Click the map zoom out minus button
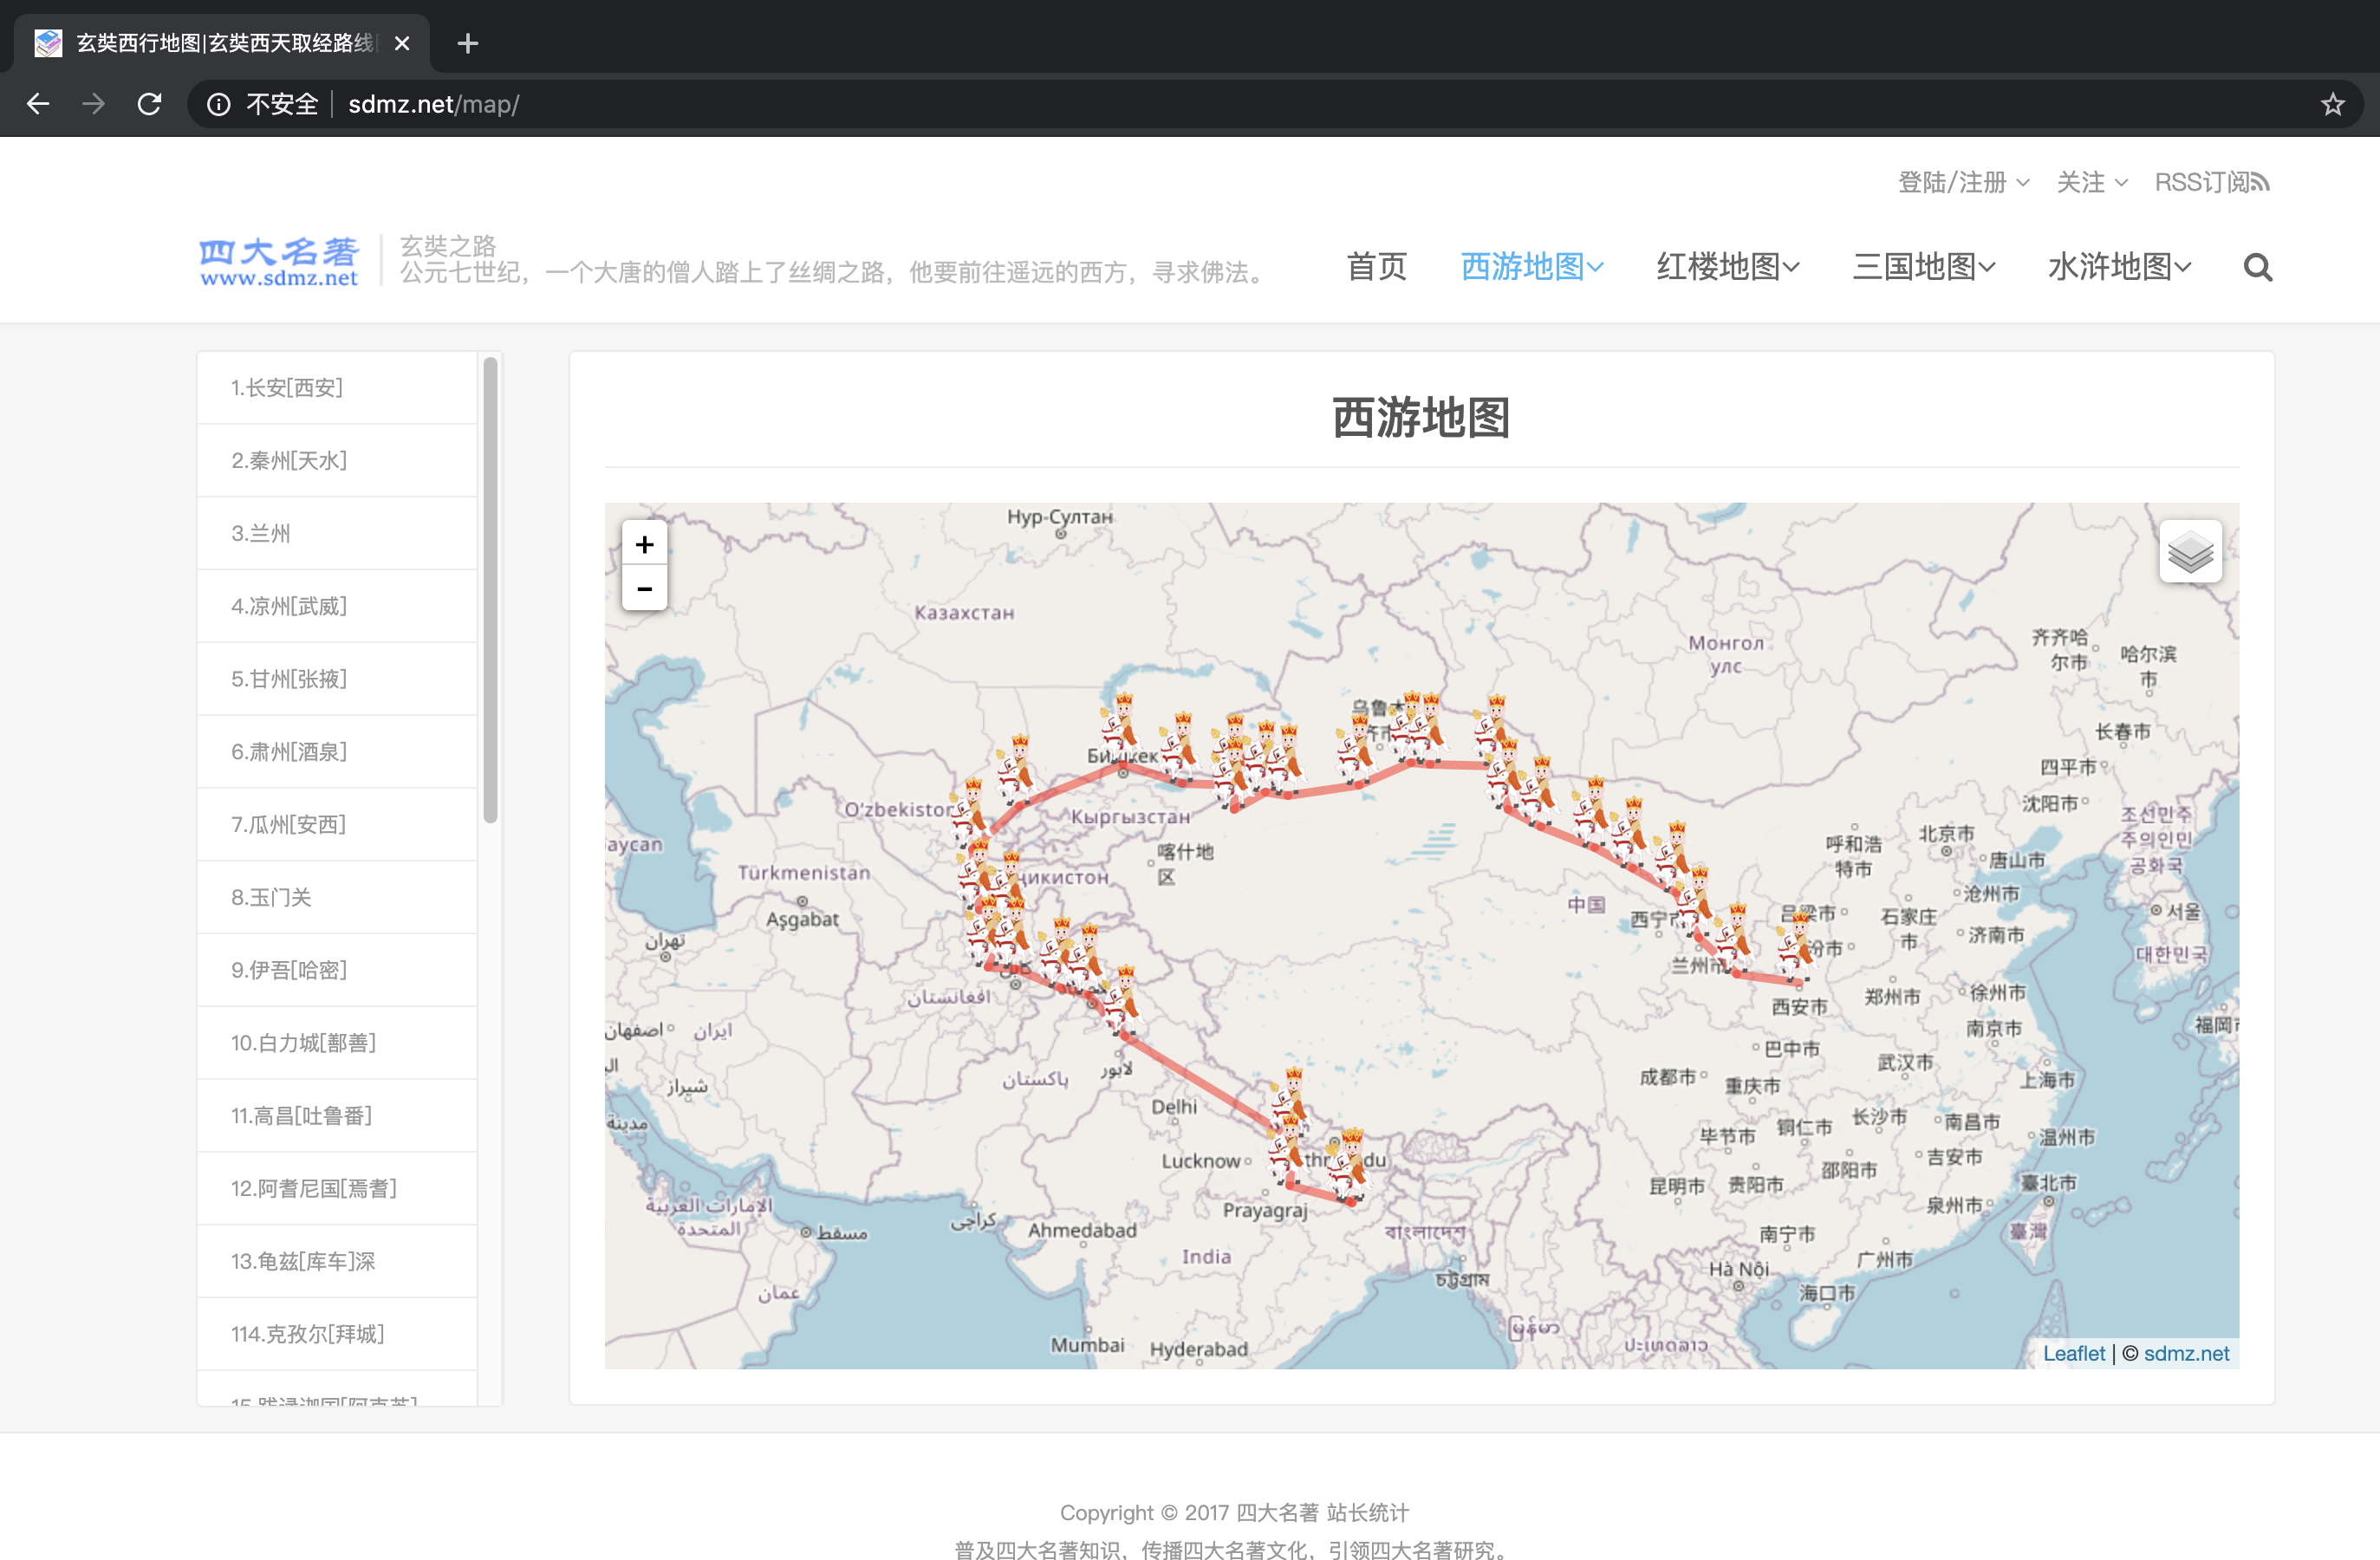 pos(644,589)
